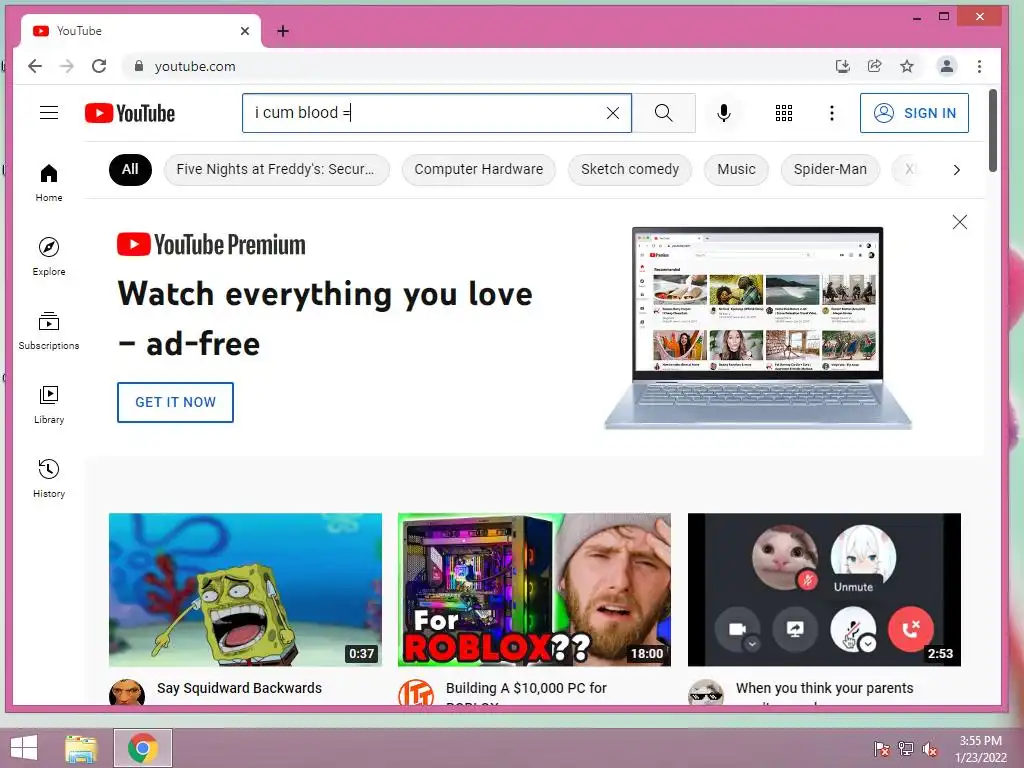Open Subscriptions in the sidebar

49,330
